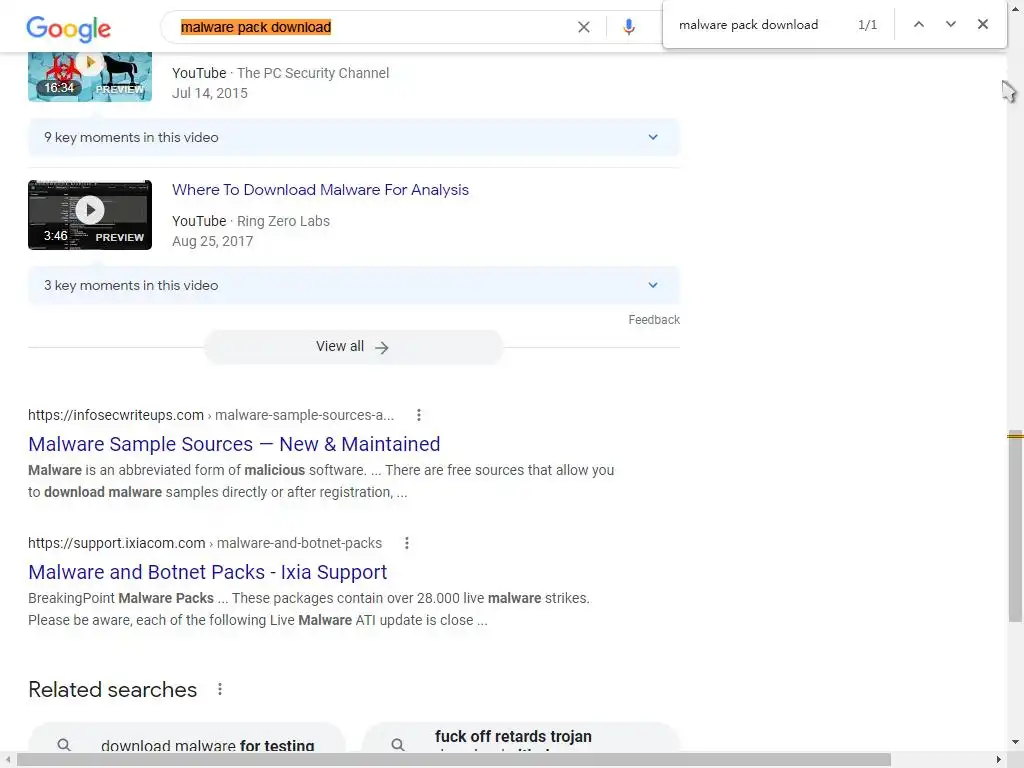Screen dimensions: 1024x768
Task: Open Malware and Botnet Packs - Ixia Support
Action: coord(208,572)
